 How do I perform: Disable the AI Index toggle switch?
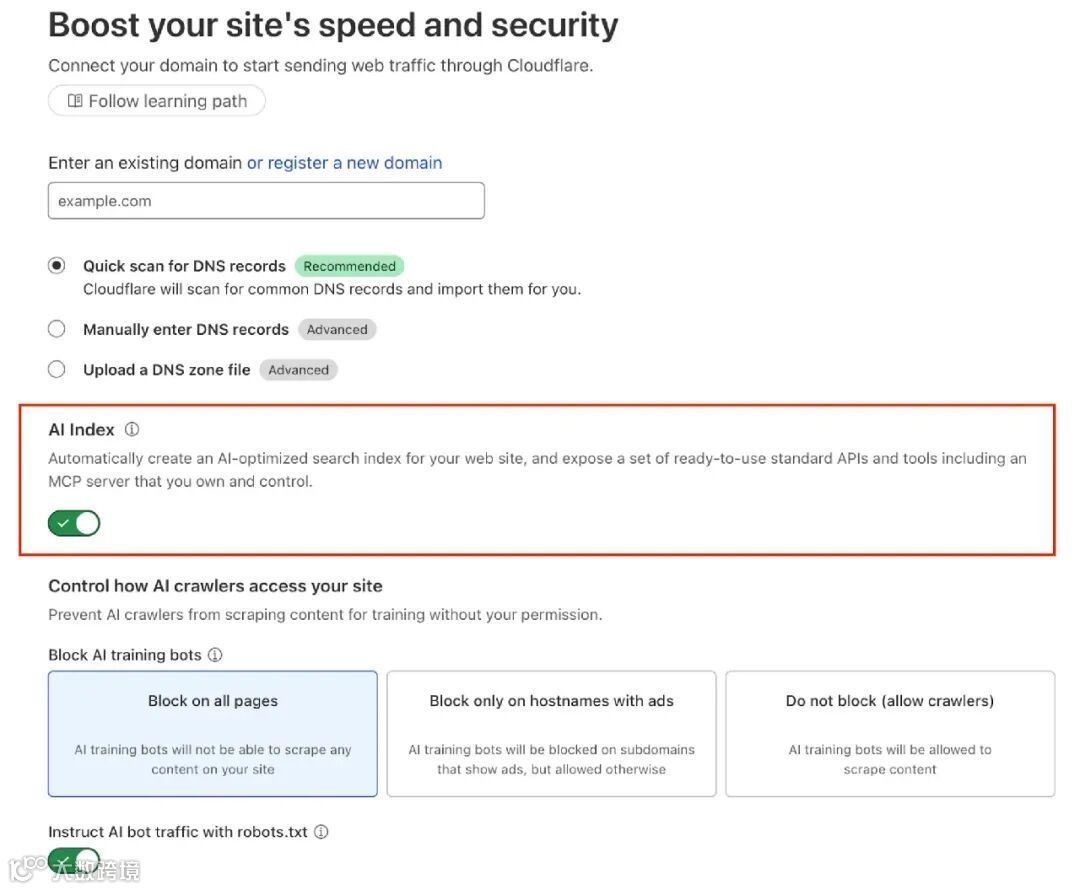pos(74,523)
